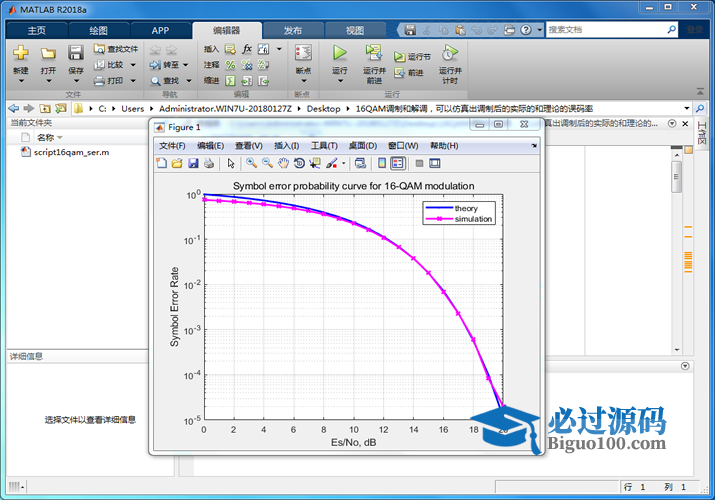The image size is (715, 500).
Task: Open the Brush tool color dropdown arrow
Action: pyautogui.click(x=343, y=163)
